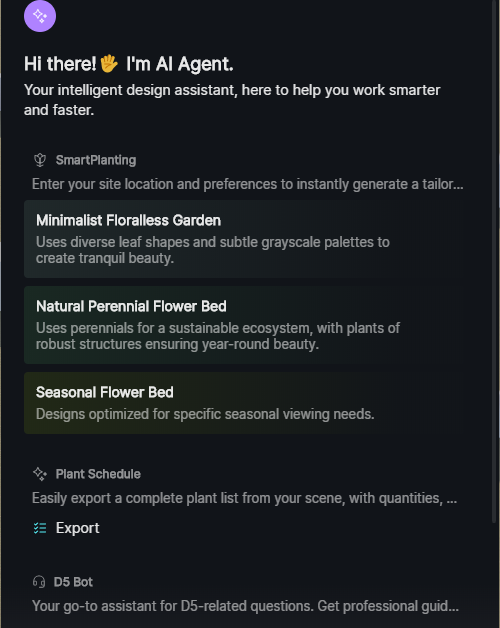
Task: Click the waving hand emoji in greeting
Action: click(x=109, y=64)
